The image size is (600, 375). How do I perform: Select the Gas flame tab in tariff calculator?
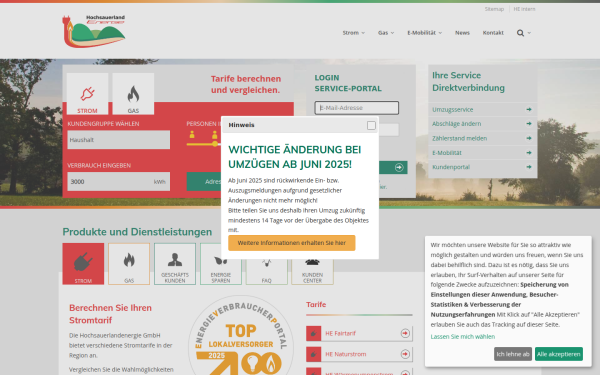(133, 94)
